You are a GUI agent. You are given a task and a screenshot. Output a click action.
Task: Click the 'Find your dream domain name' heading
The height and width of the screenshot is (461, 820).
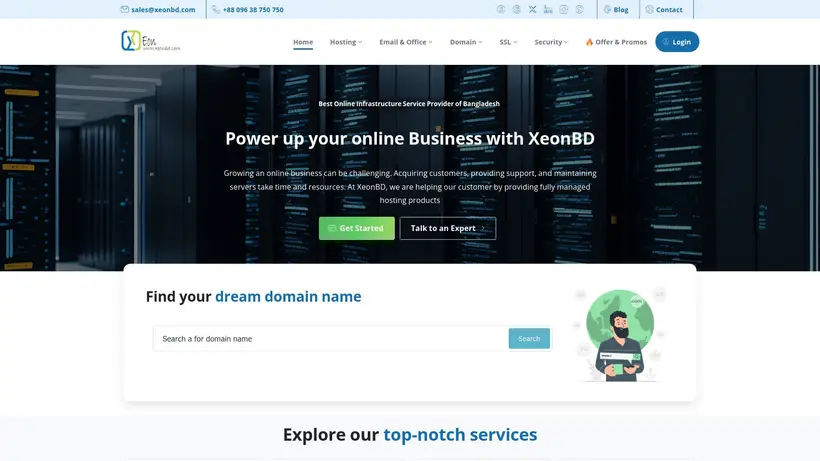[x=254, y=296]
